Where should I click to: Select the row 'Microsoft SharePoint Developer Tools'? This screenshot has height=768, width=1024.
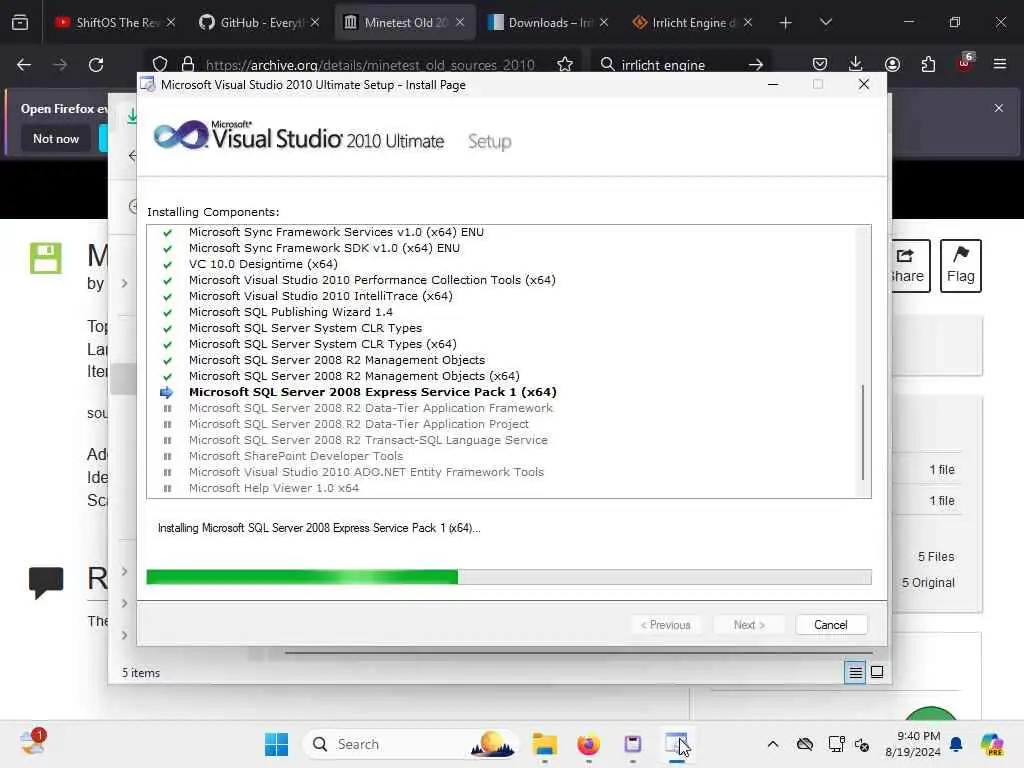tap(296, 456)
